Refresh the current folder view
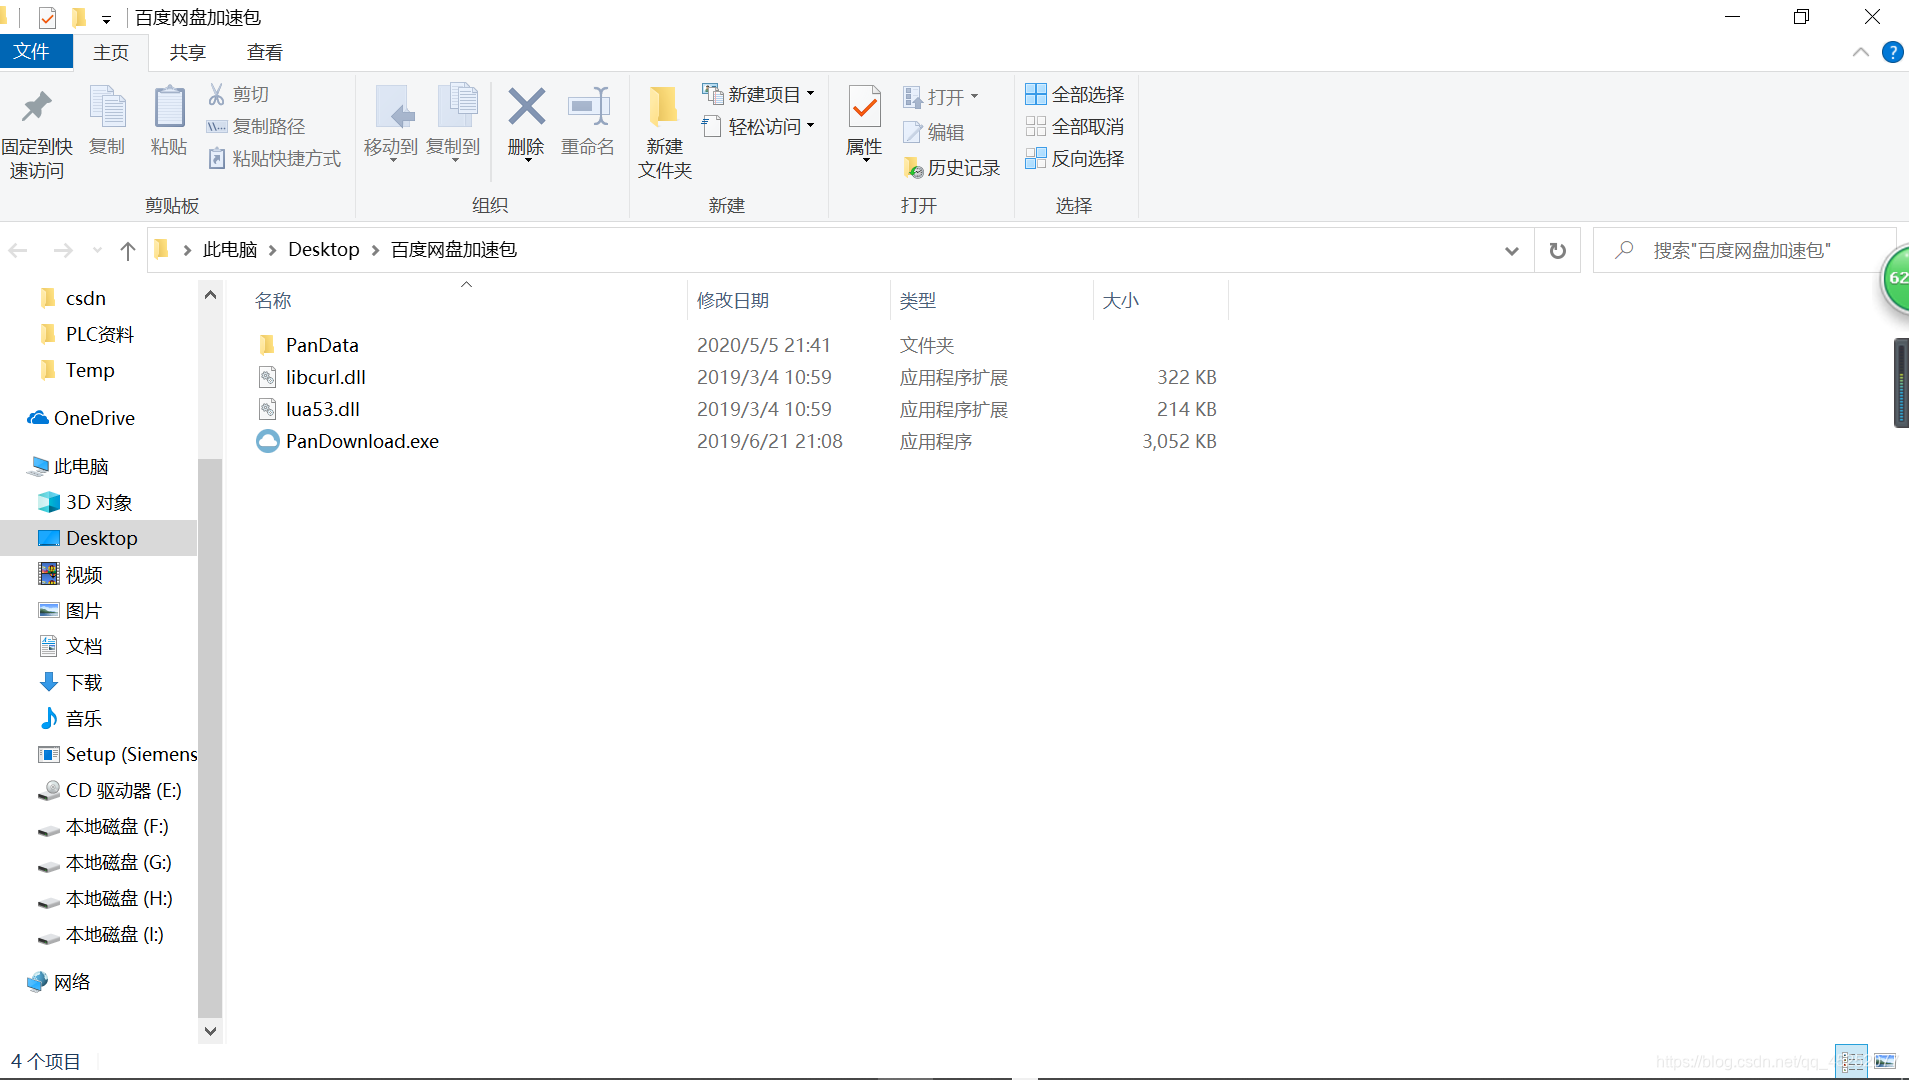Viewport: 1909px width, 1080px height. [x=1557, y=251]
